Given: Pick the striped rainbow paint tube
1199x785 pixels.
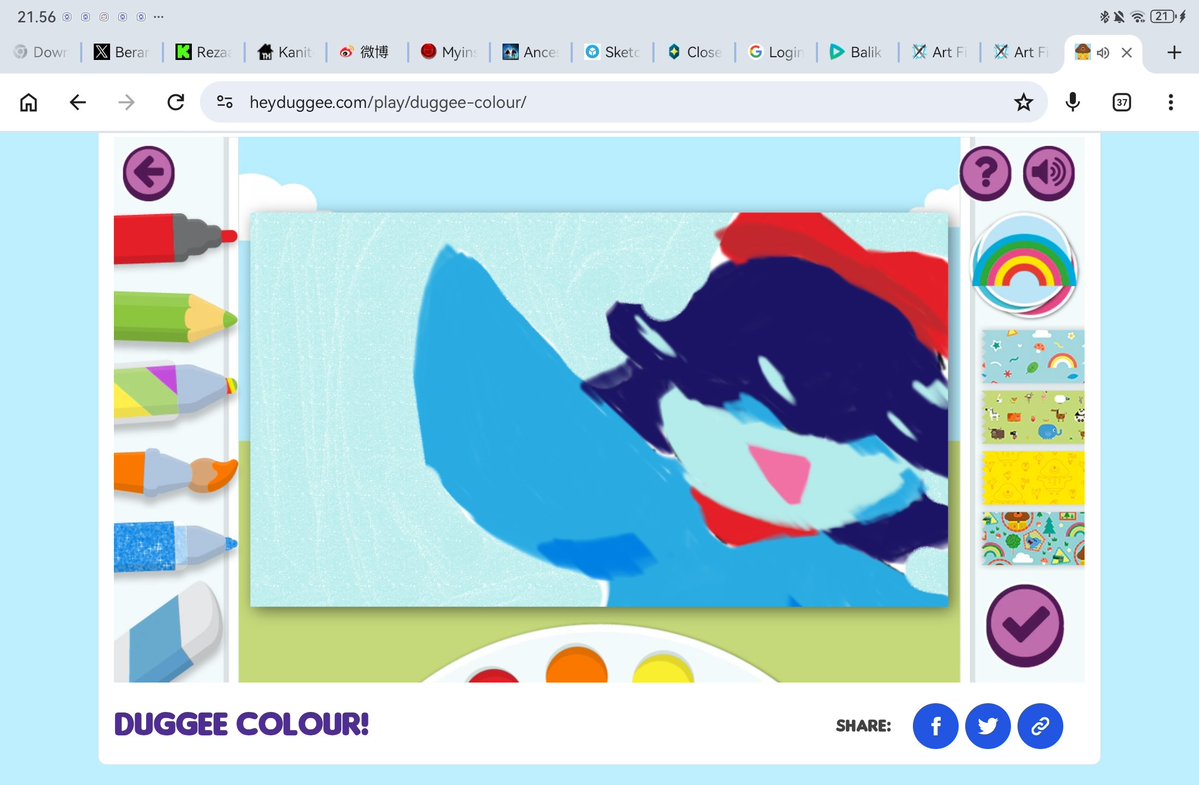Looking at the screenshot, I should 175,391.
